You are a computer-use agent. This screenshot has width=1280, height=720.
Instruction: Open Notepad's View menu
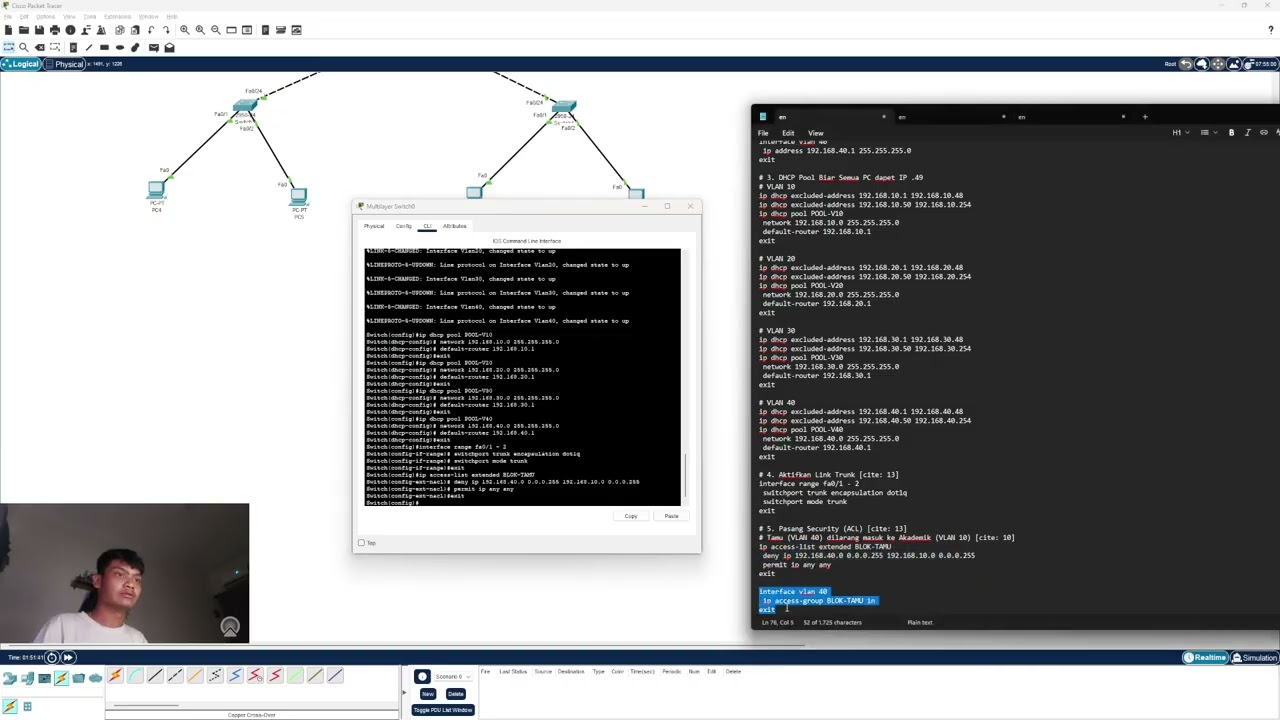click(816, 133)
